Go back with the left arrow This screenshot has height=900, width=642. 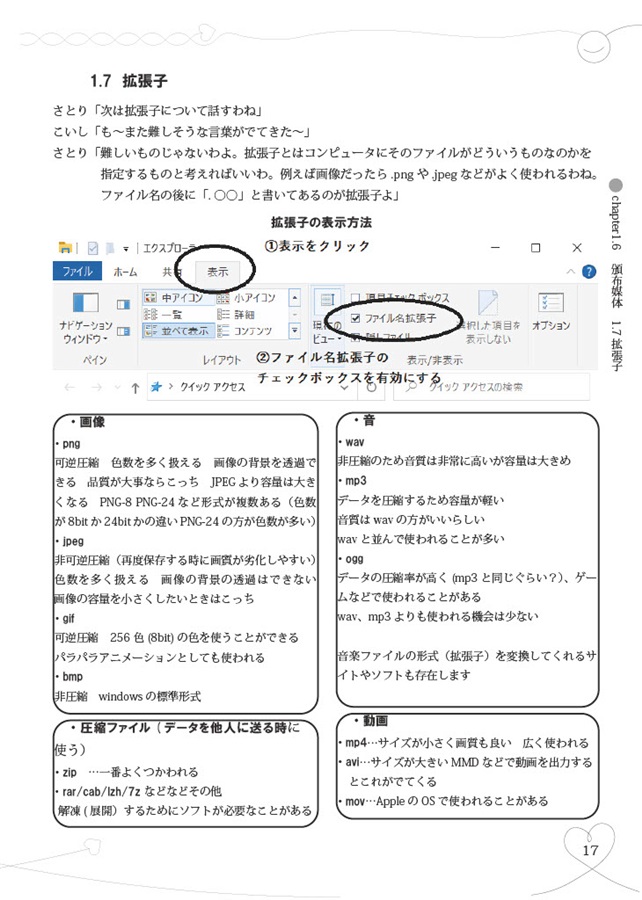(69, 388)
